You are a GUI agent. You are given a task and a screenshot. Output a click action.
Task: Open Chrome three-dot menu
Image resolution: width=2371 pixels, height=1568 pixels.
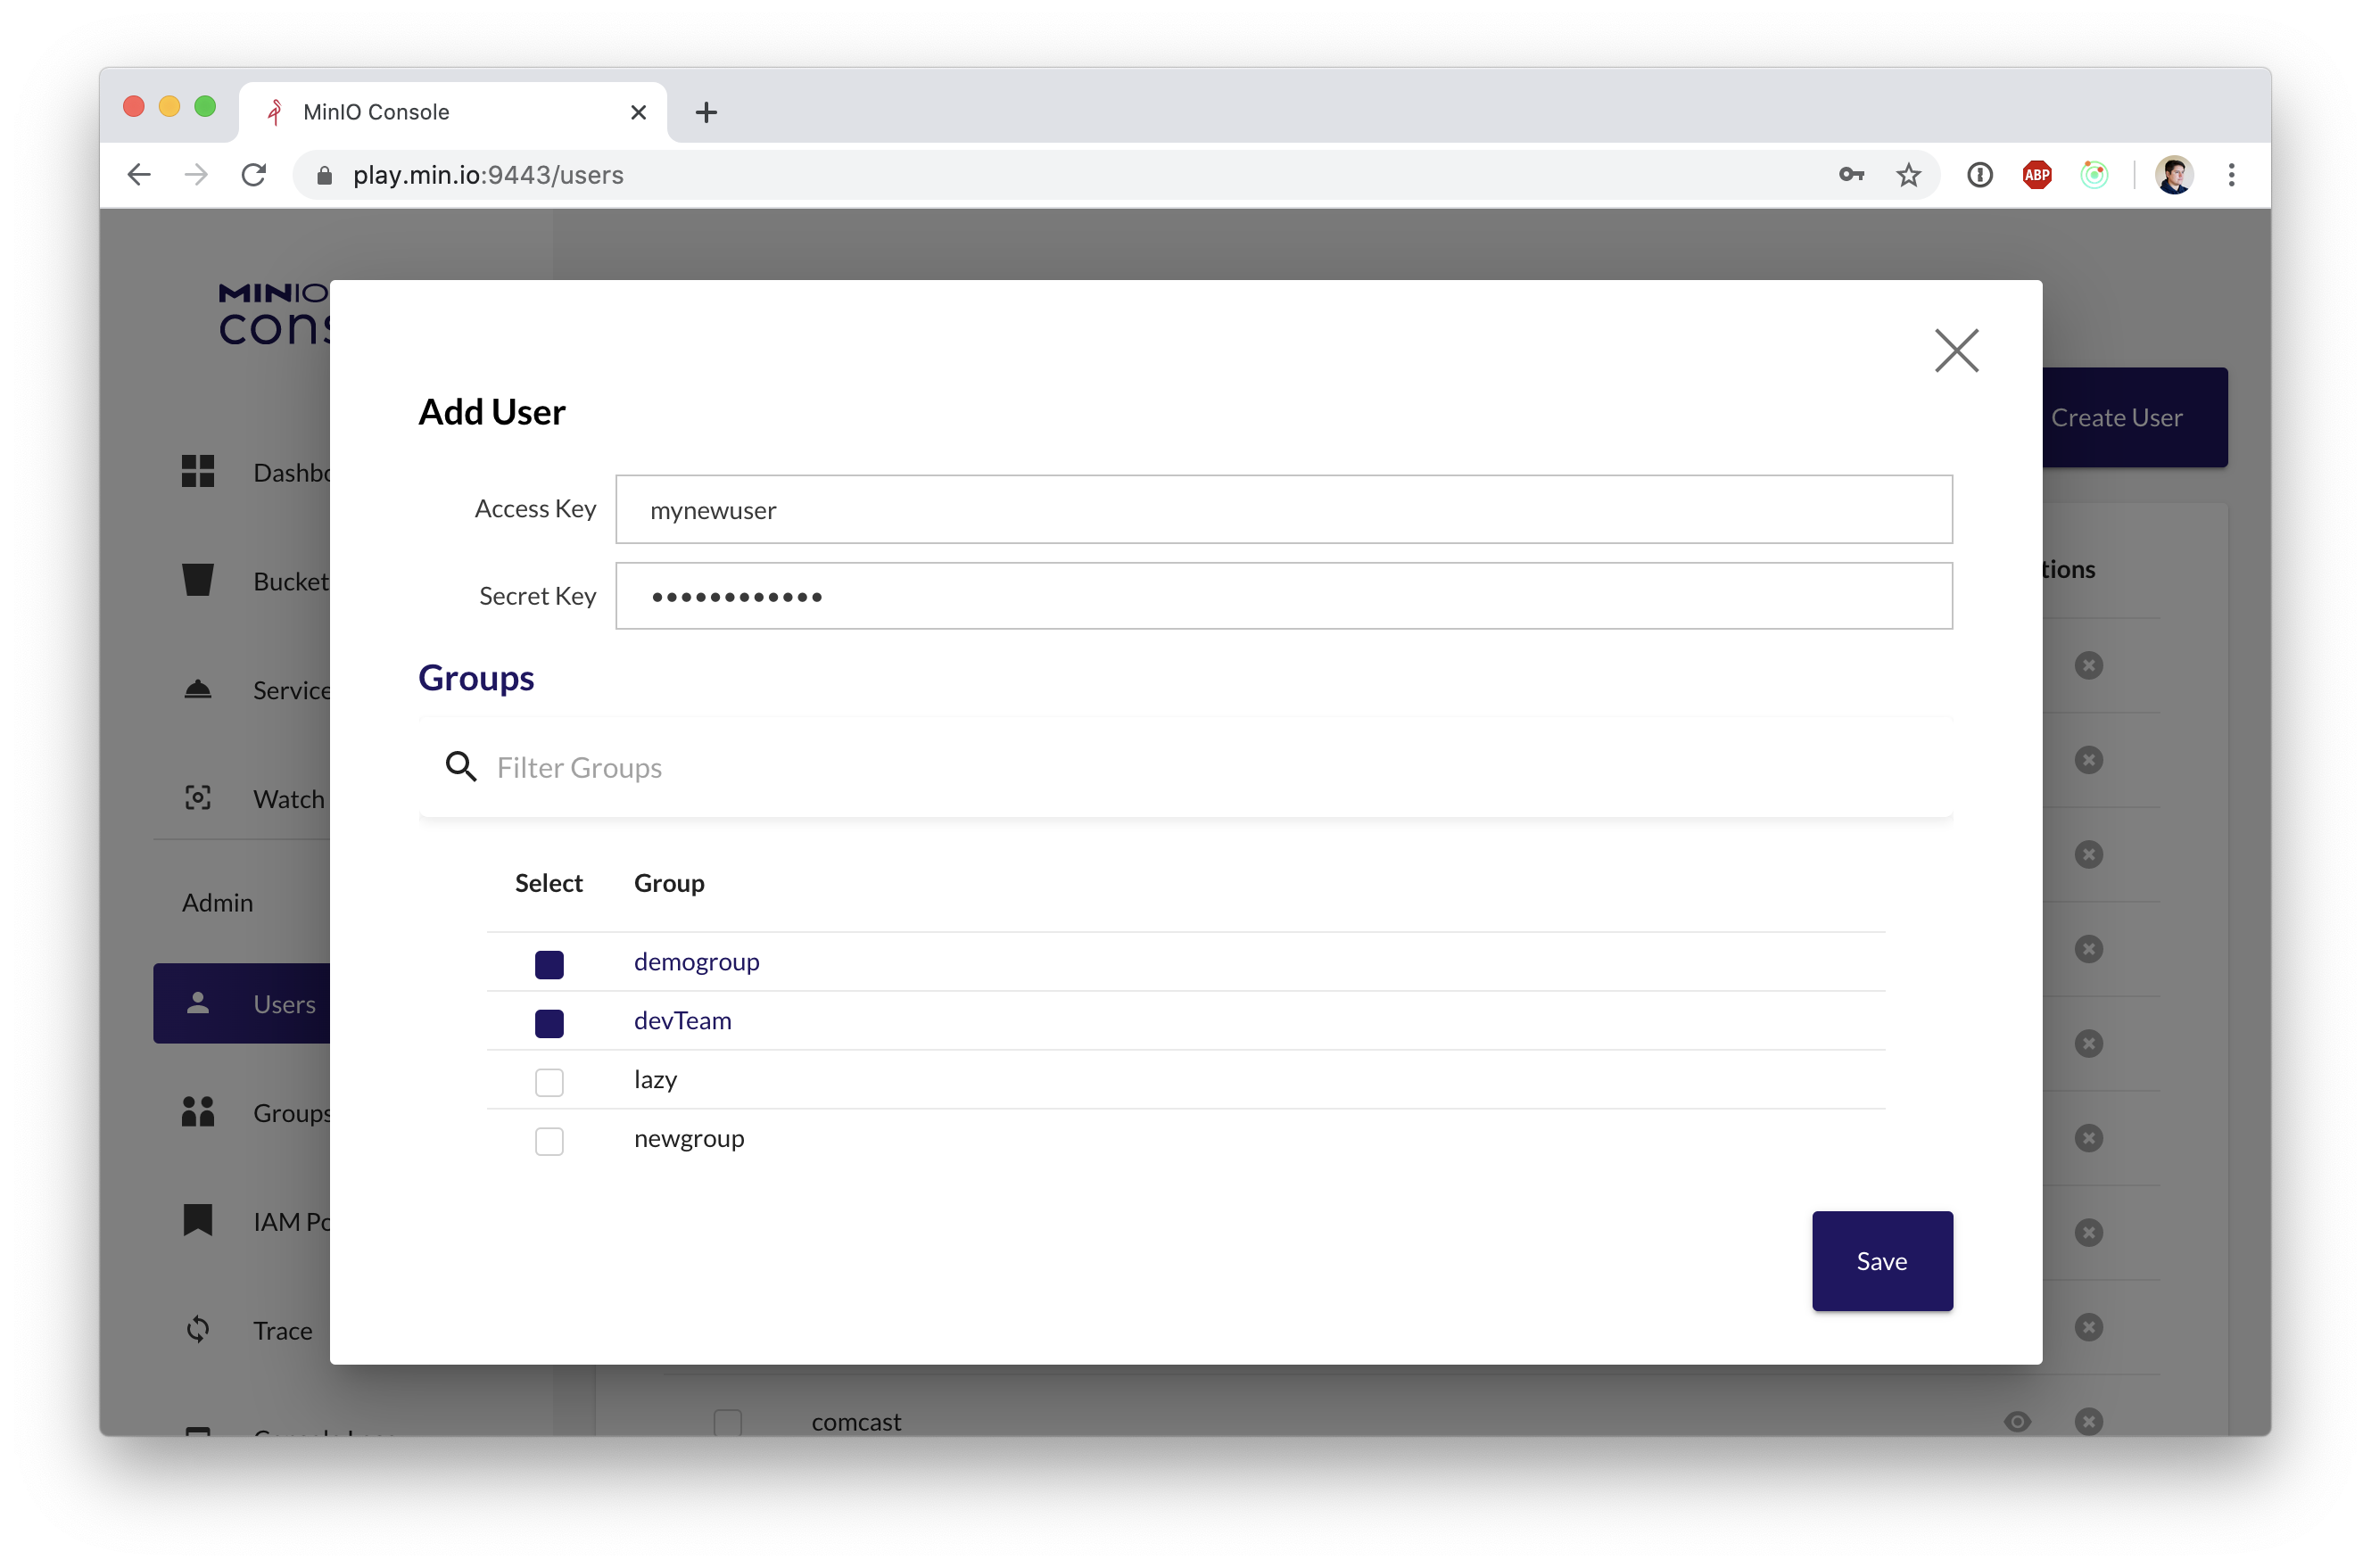[x=2230, y=175]
